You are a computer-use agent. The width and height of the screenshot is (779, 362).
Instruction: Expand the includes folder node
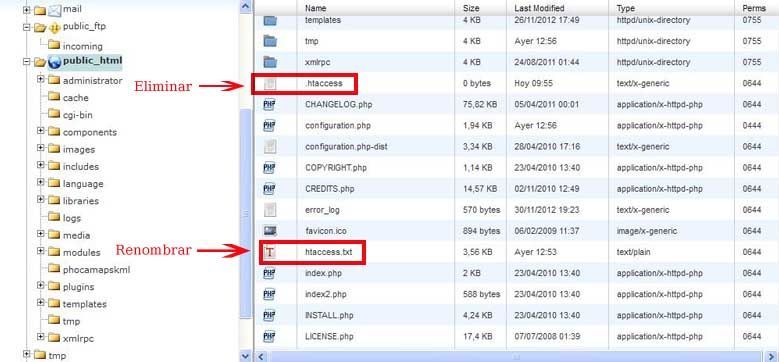coord(41,165)
